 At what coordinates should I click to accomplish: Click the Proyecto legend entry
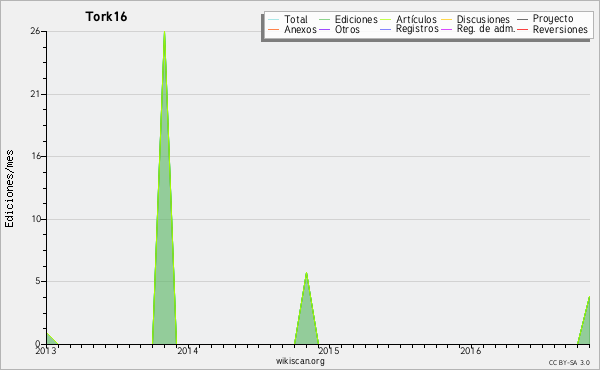545,19
